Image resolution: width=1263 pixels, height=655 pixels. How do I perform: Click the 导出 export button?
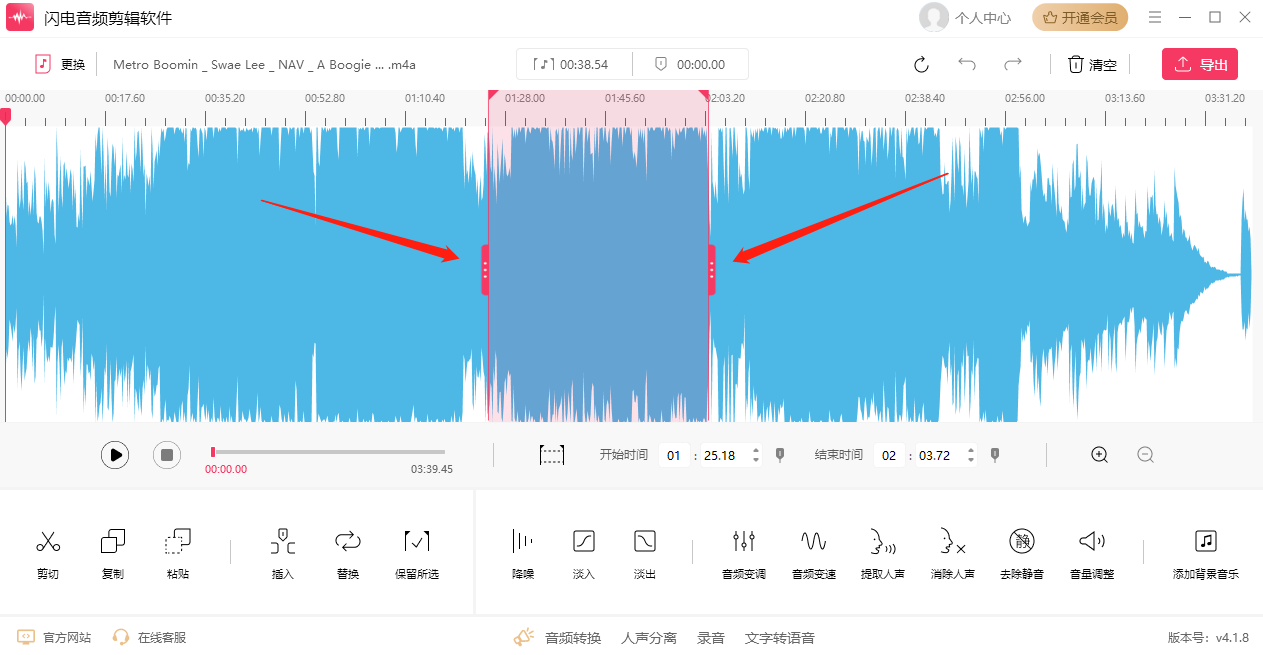click(x=1200, y=65)
